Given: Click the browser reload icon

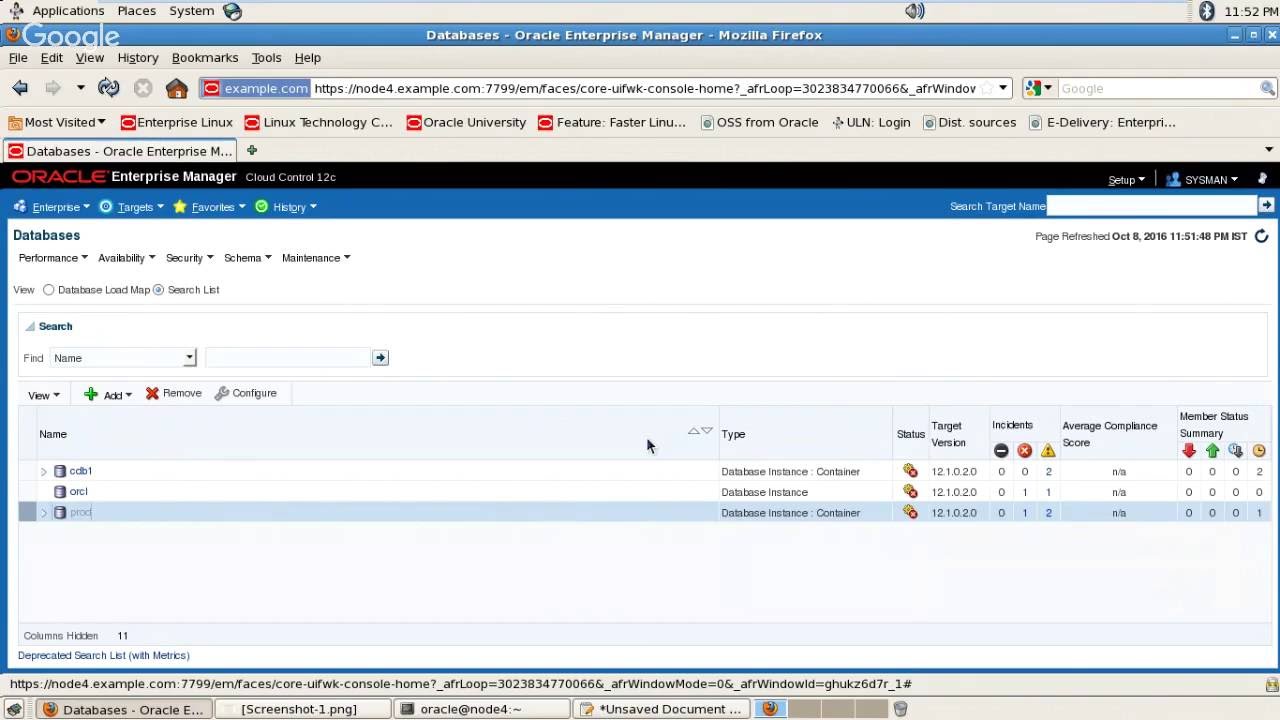Looking at the screenshot, I should click(108, 88).
